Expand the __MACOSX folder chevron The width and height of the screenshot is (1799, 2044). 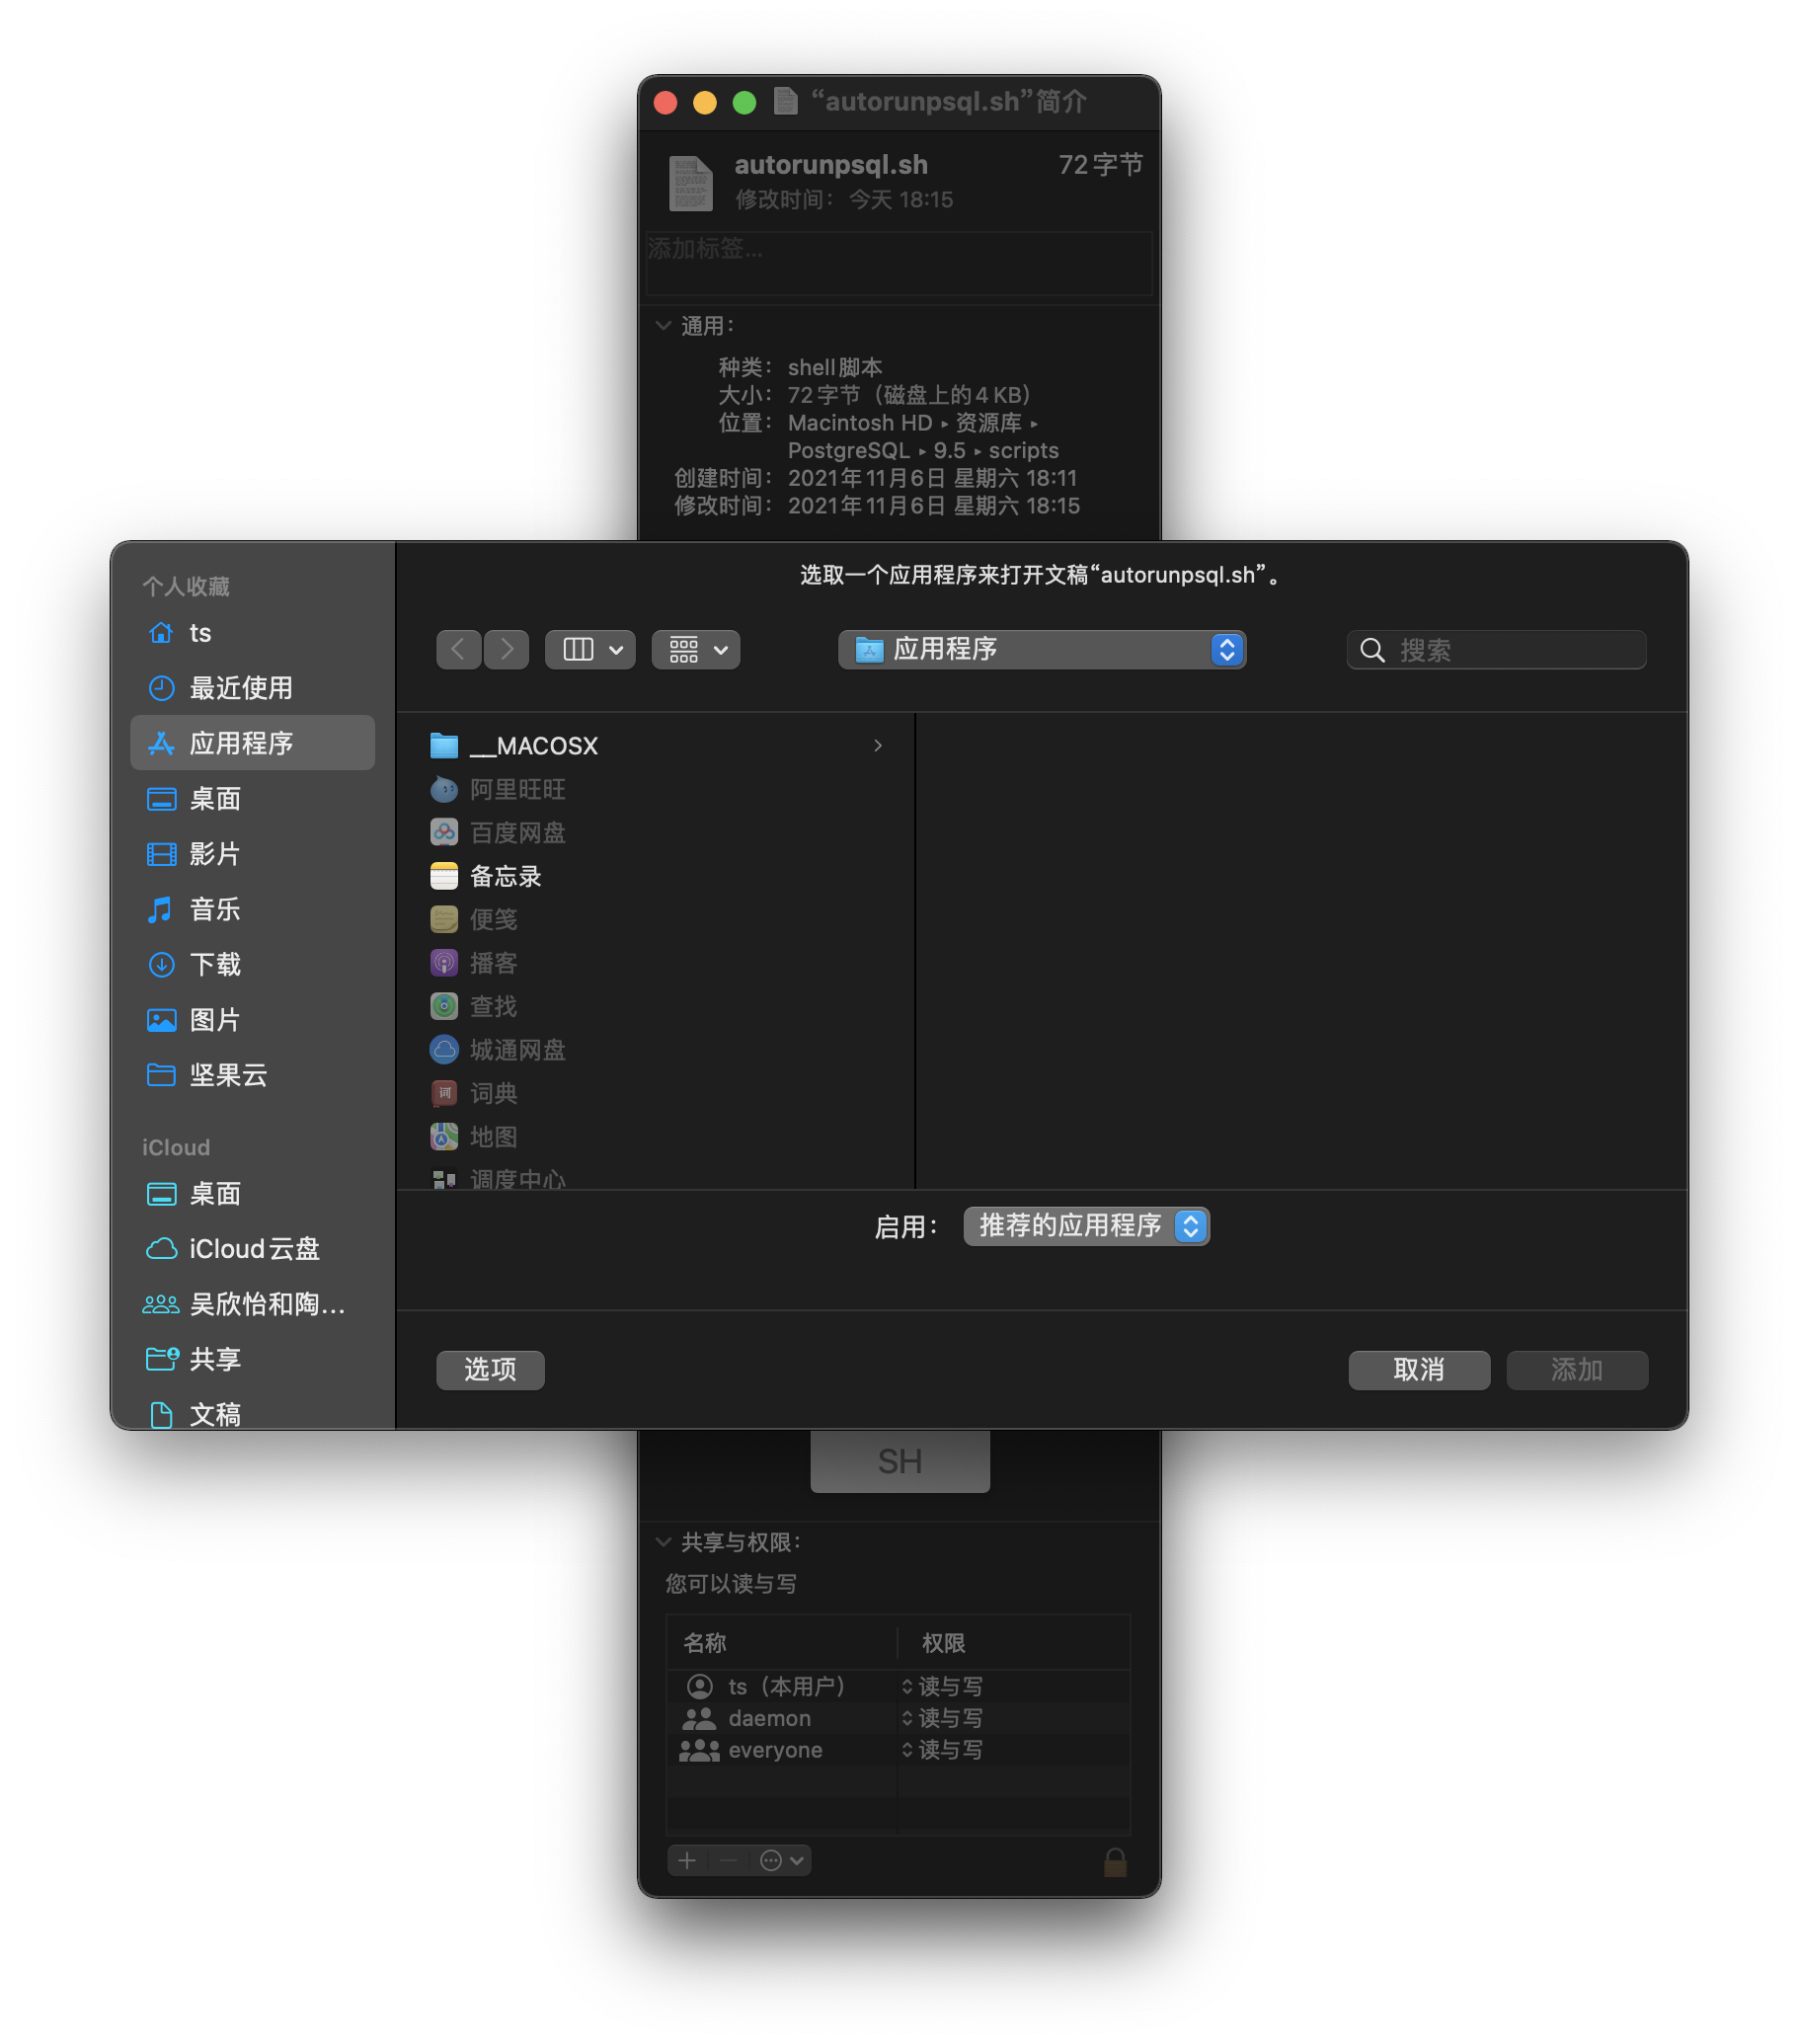878,744
